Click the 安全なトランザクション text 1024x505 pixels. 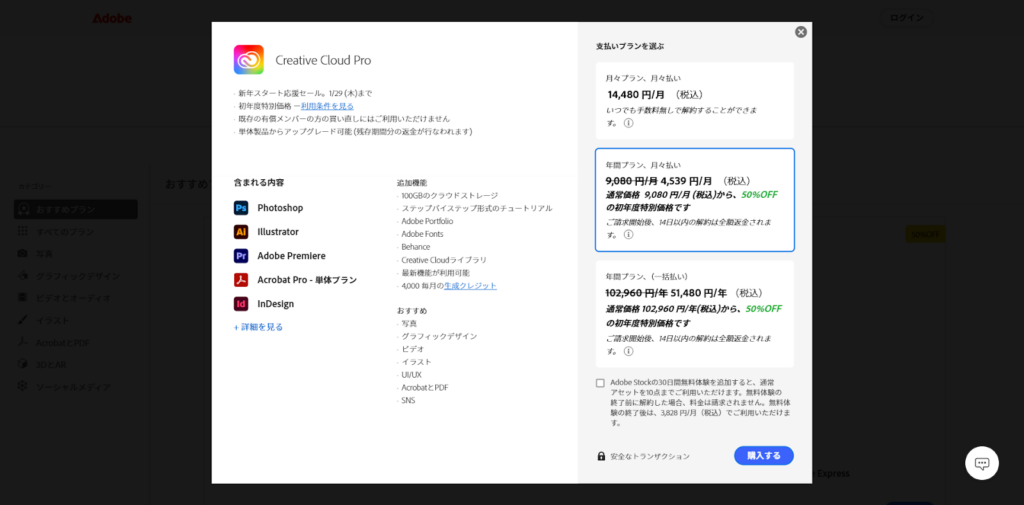650,456
